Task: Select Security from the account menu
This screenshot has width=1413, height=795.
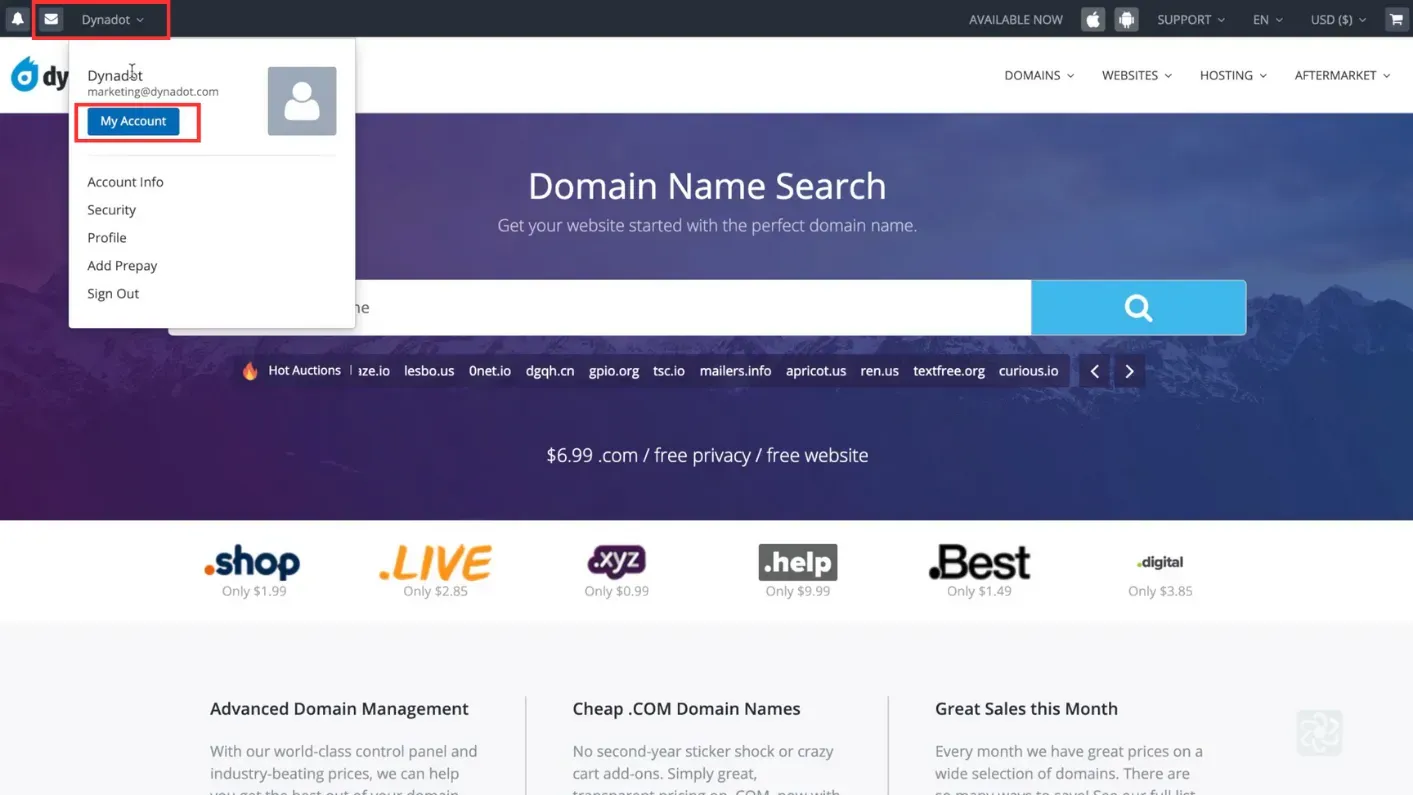Action: [111, 210]
